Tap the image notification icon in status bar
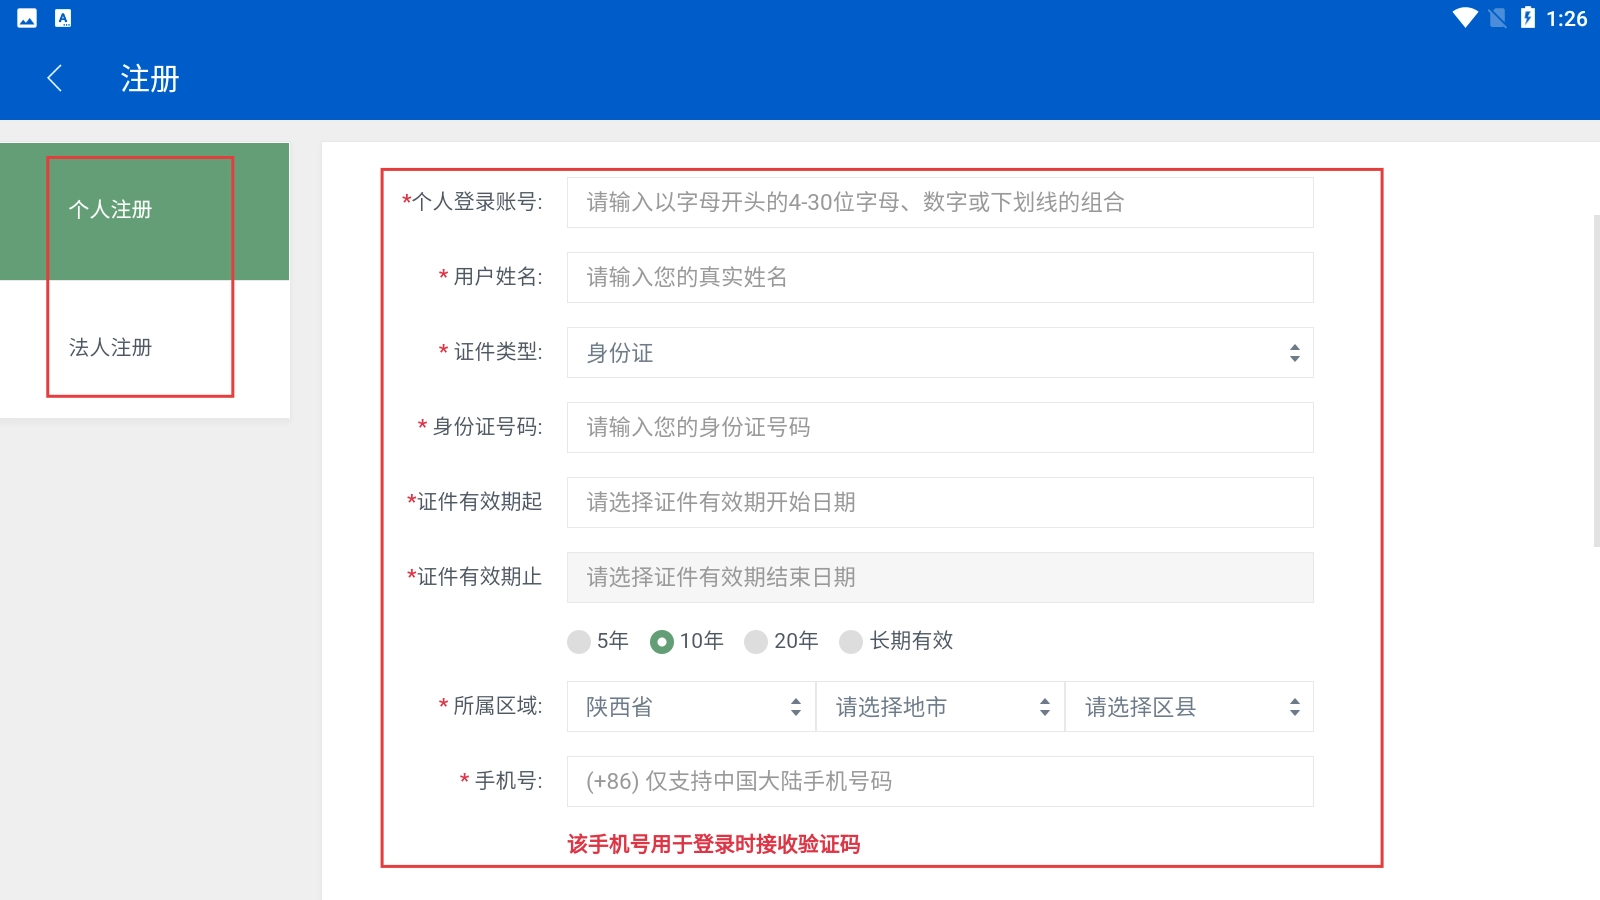The image size is (1600, 900). [x=27, y=18]
